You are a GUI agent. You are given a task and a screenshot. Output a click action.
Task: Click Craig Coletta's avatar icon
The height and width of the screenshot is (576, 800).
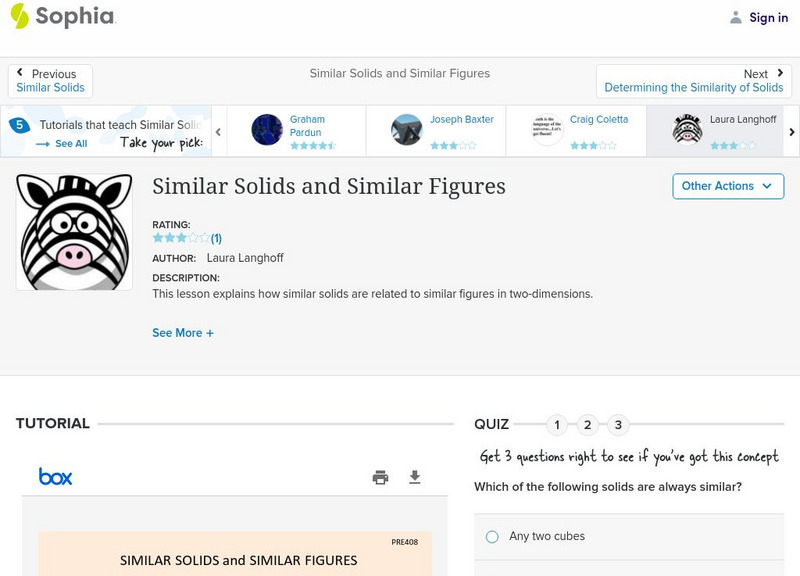tap(547, 130)
